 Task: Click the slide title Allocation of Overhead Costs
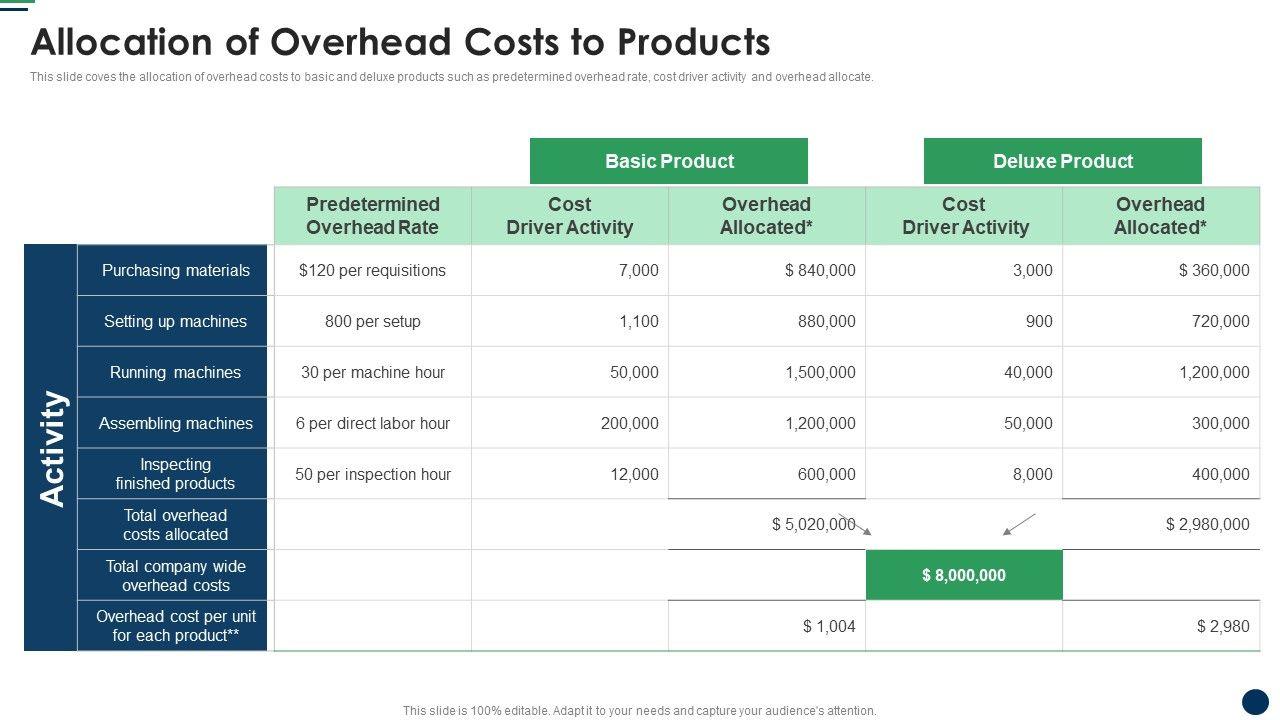(x=400, y=42)
